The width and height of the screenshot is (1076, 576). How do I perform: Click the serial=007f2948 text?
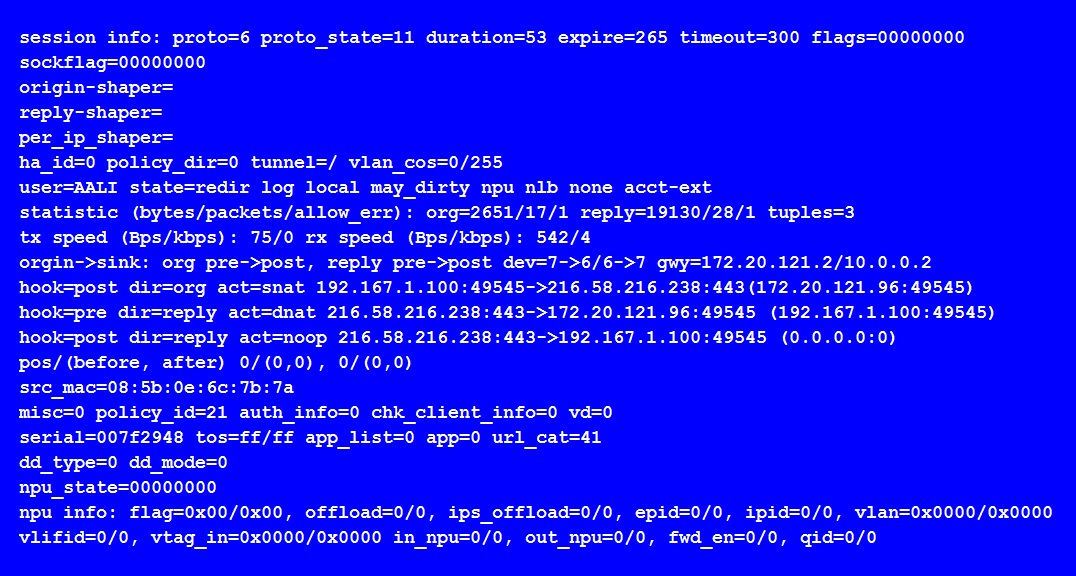click(x=102, y=438)
